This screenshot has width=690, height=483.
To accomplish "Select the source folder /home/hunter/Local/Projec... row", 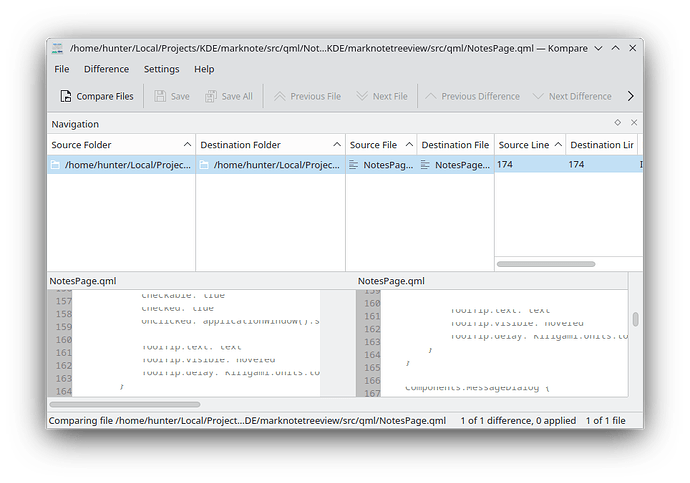I will coord(121,165).
